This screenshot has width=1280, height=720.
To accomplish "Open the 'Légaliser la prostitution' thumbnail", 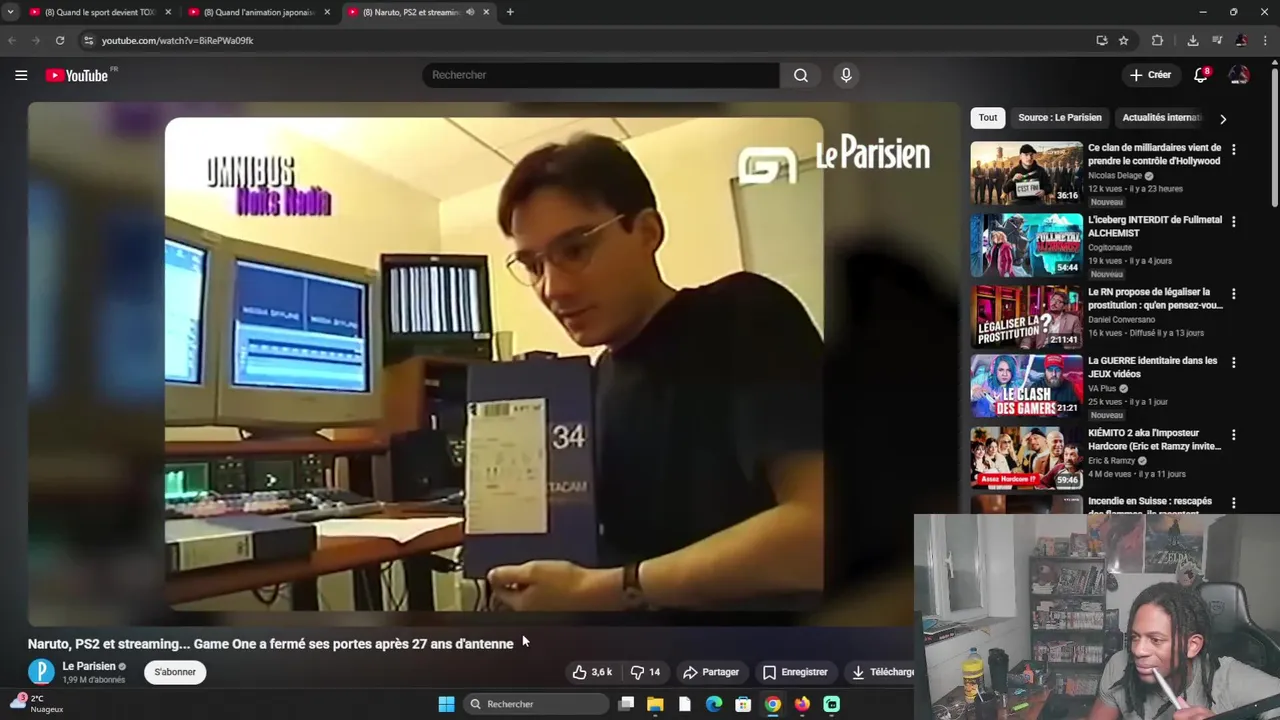I will click(x=1026, y=317).
